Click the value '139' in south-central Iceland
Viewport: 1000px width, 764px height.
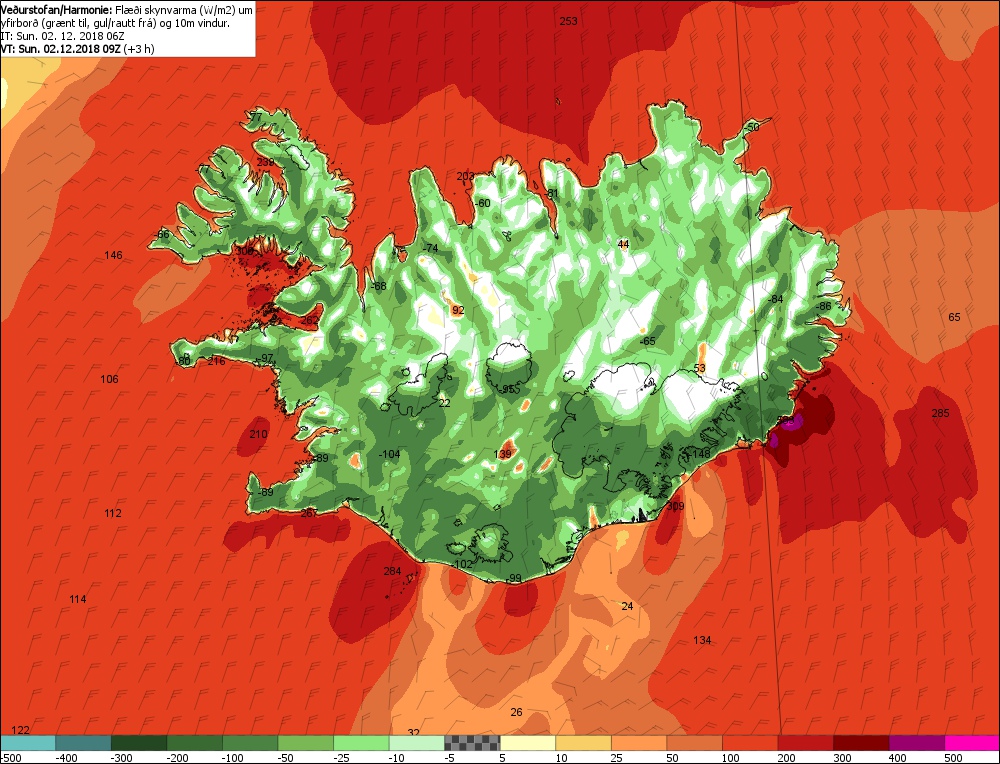coord(503,454)
